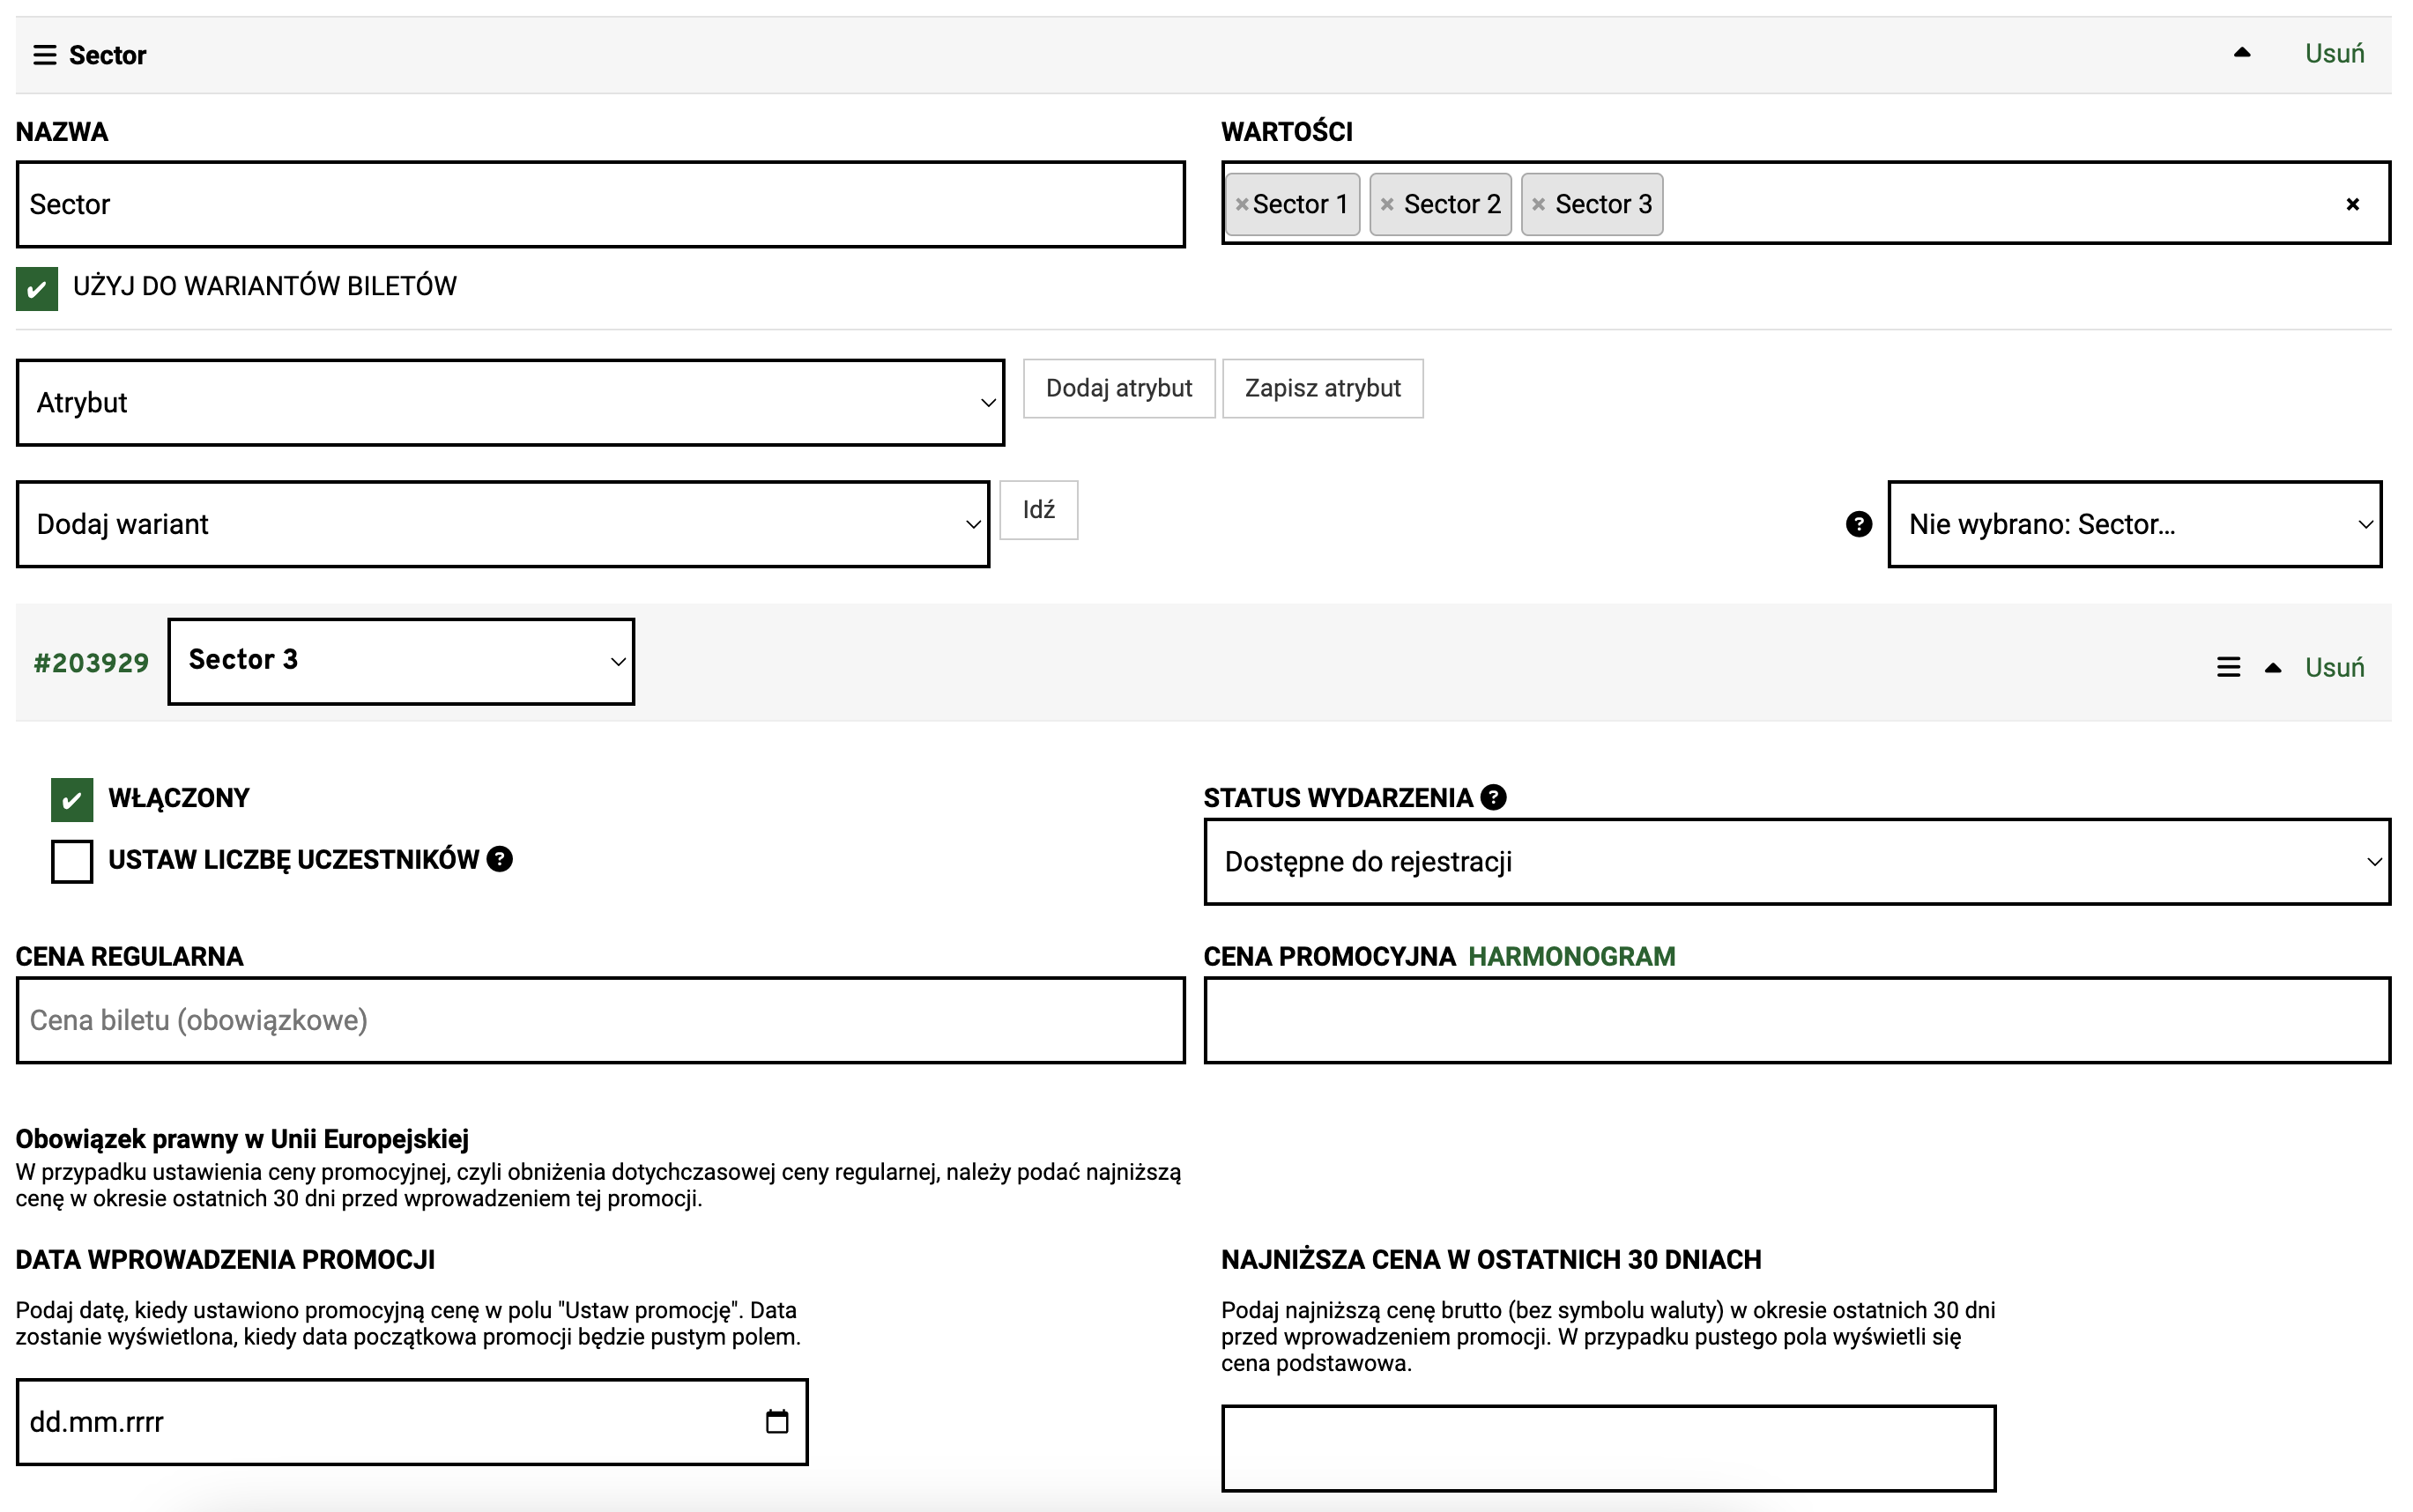
Task: Focus the Cena regularna ticket price field
Action: (x=600, y=1020)
